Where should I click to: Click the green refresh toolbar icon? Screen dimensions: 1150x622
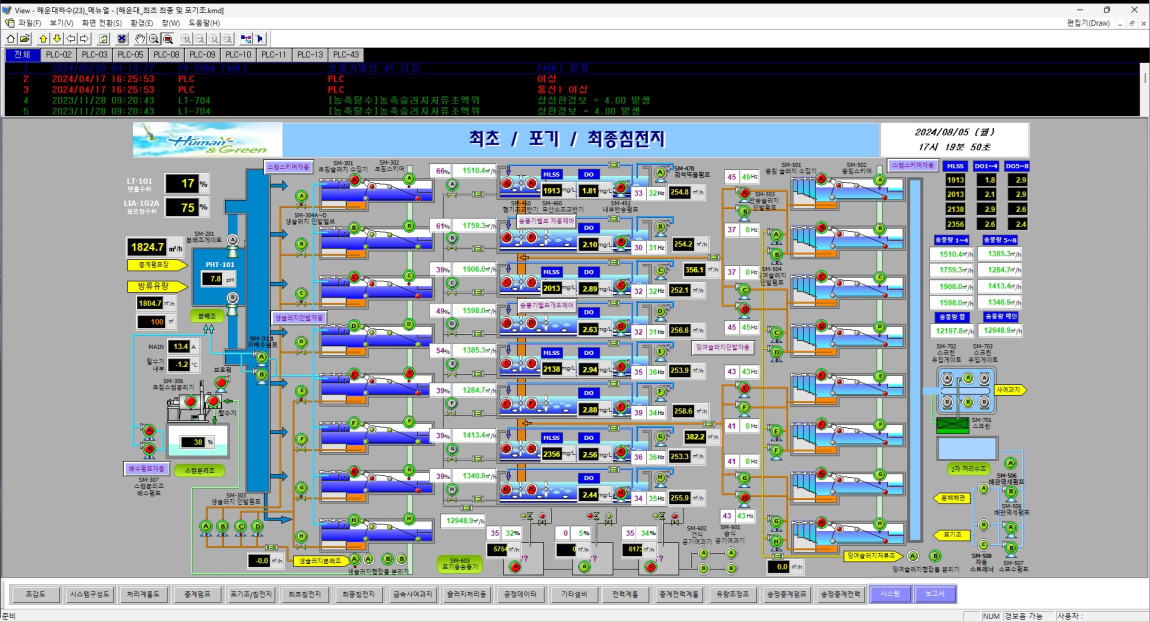click(x=103, y=38)
